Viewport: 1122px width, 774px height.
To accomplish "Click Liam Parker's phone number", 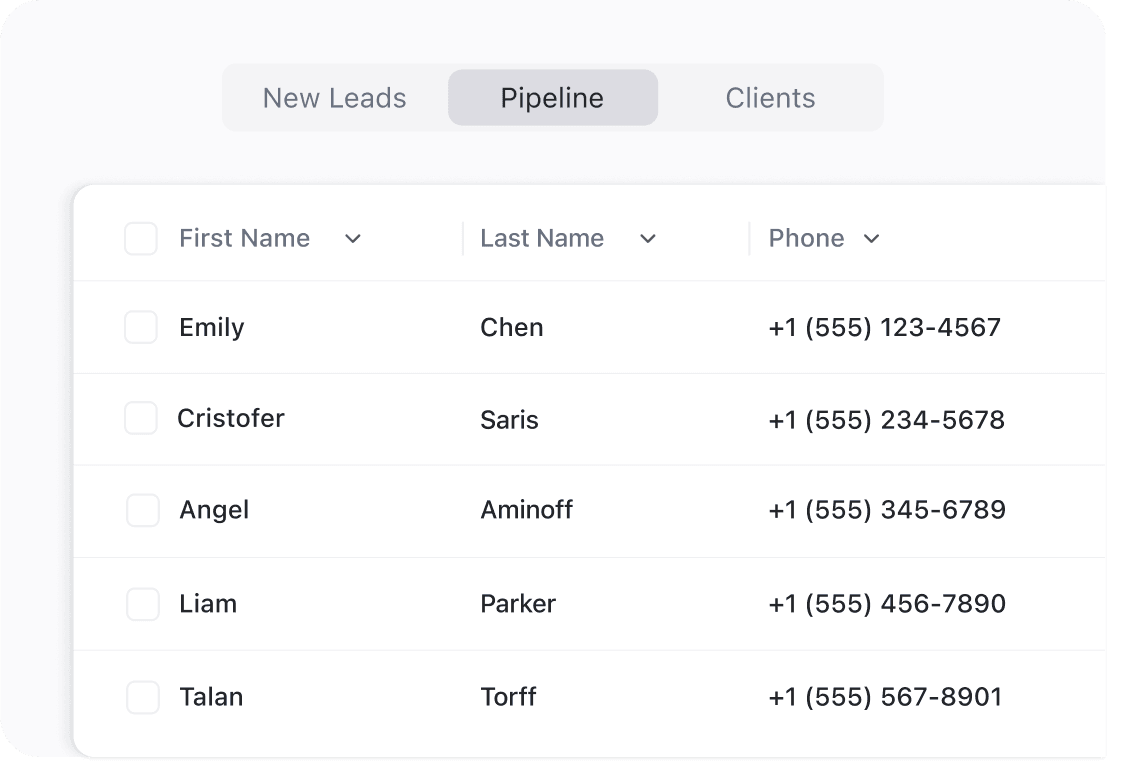I will 886,603.
